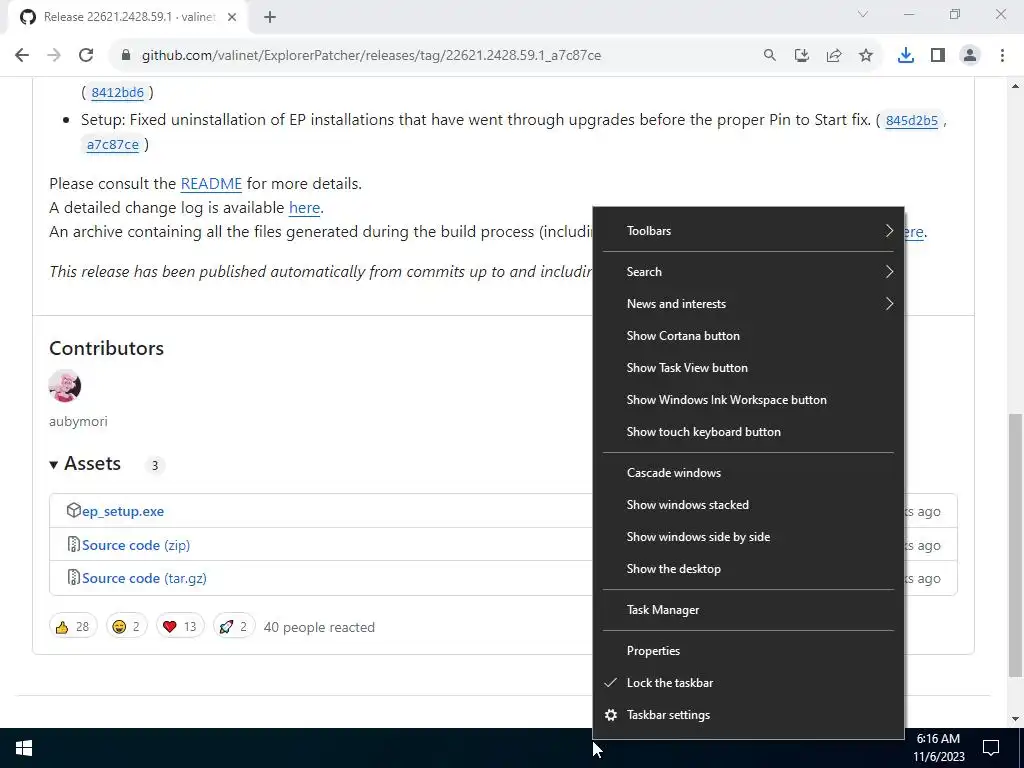
Task: Click the share page icon
Action: 834,56
